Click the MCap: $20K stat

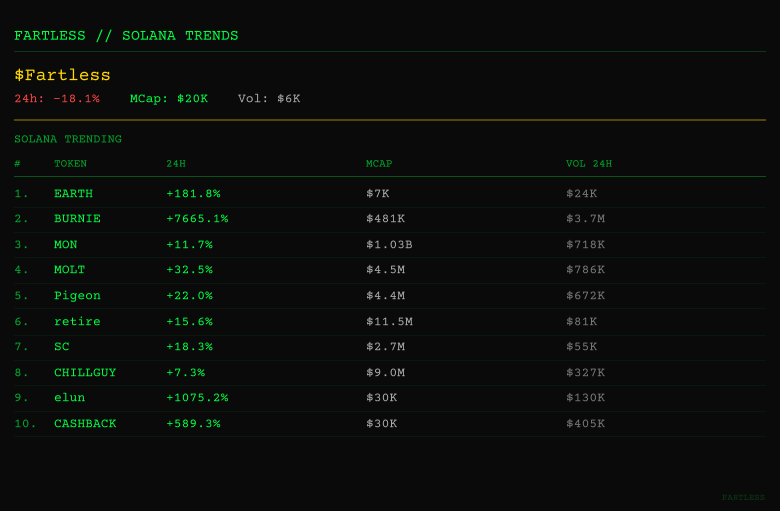click(x=169, y=99)
